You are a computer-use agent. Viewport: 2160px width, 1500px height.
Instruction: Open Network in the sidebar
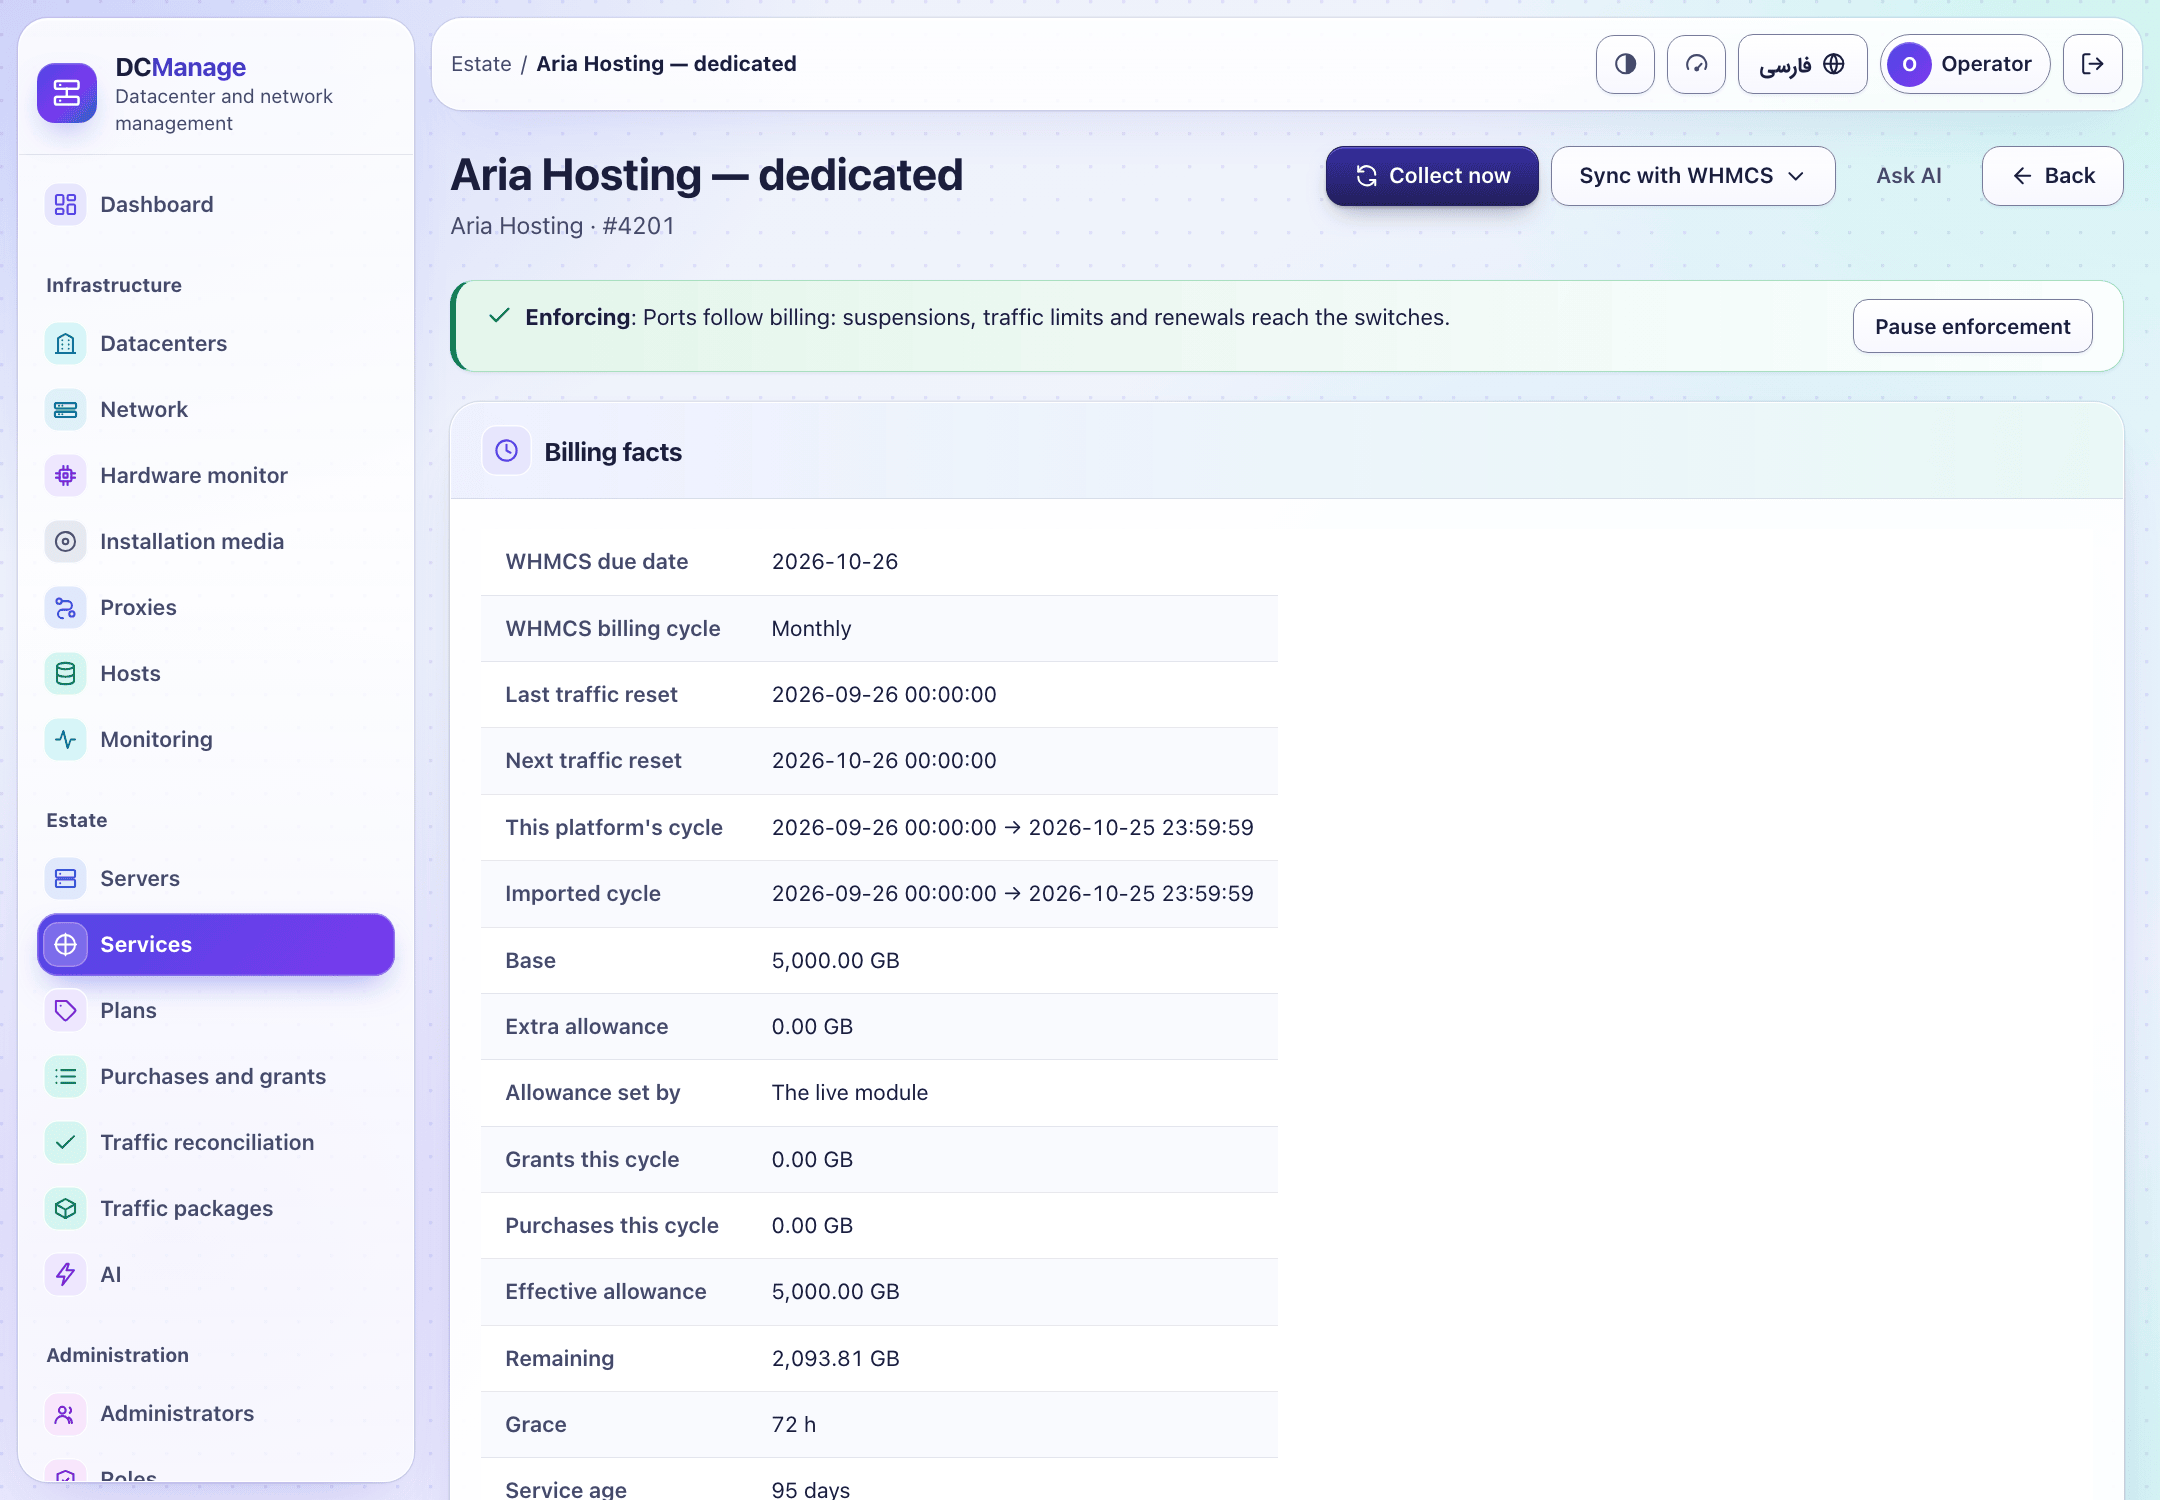216,409
